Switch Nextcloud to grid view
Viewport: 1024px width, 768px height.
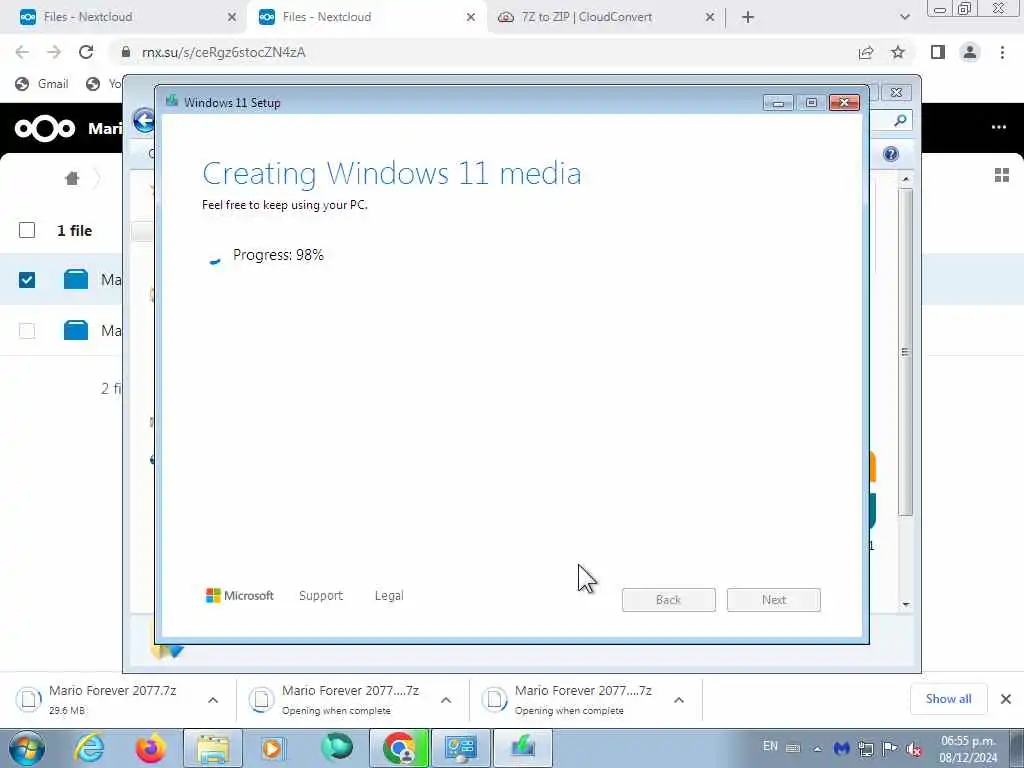coord(1002,175)
